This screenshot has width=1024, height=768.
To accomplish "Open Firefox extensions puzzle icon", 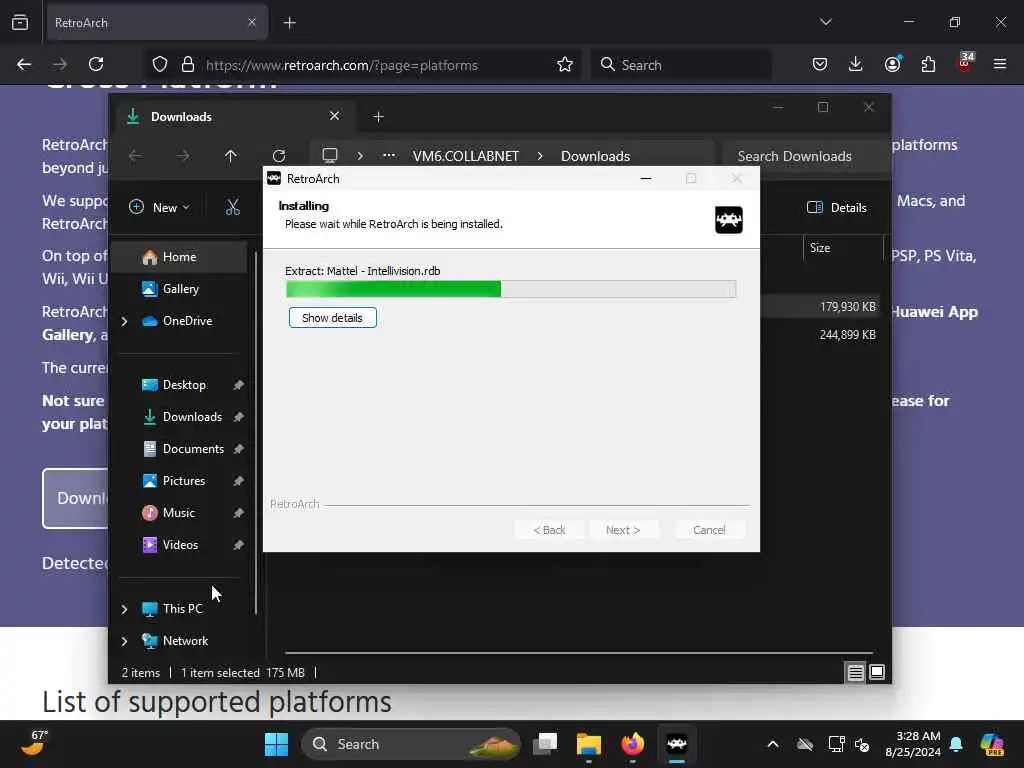I will point(928,64).
